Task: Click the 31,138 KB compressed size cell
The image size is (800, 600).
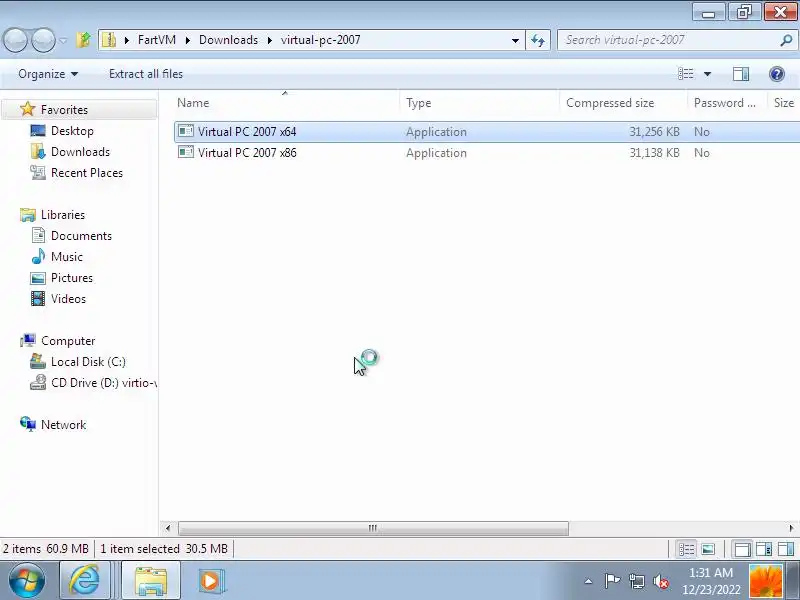Action: click(x=654, y=153)
